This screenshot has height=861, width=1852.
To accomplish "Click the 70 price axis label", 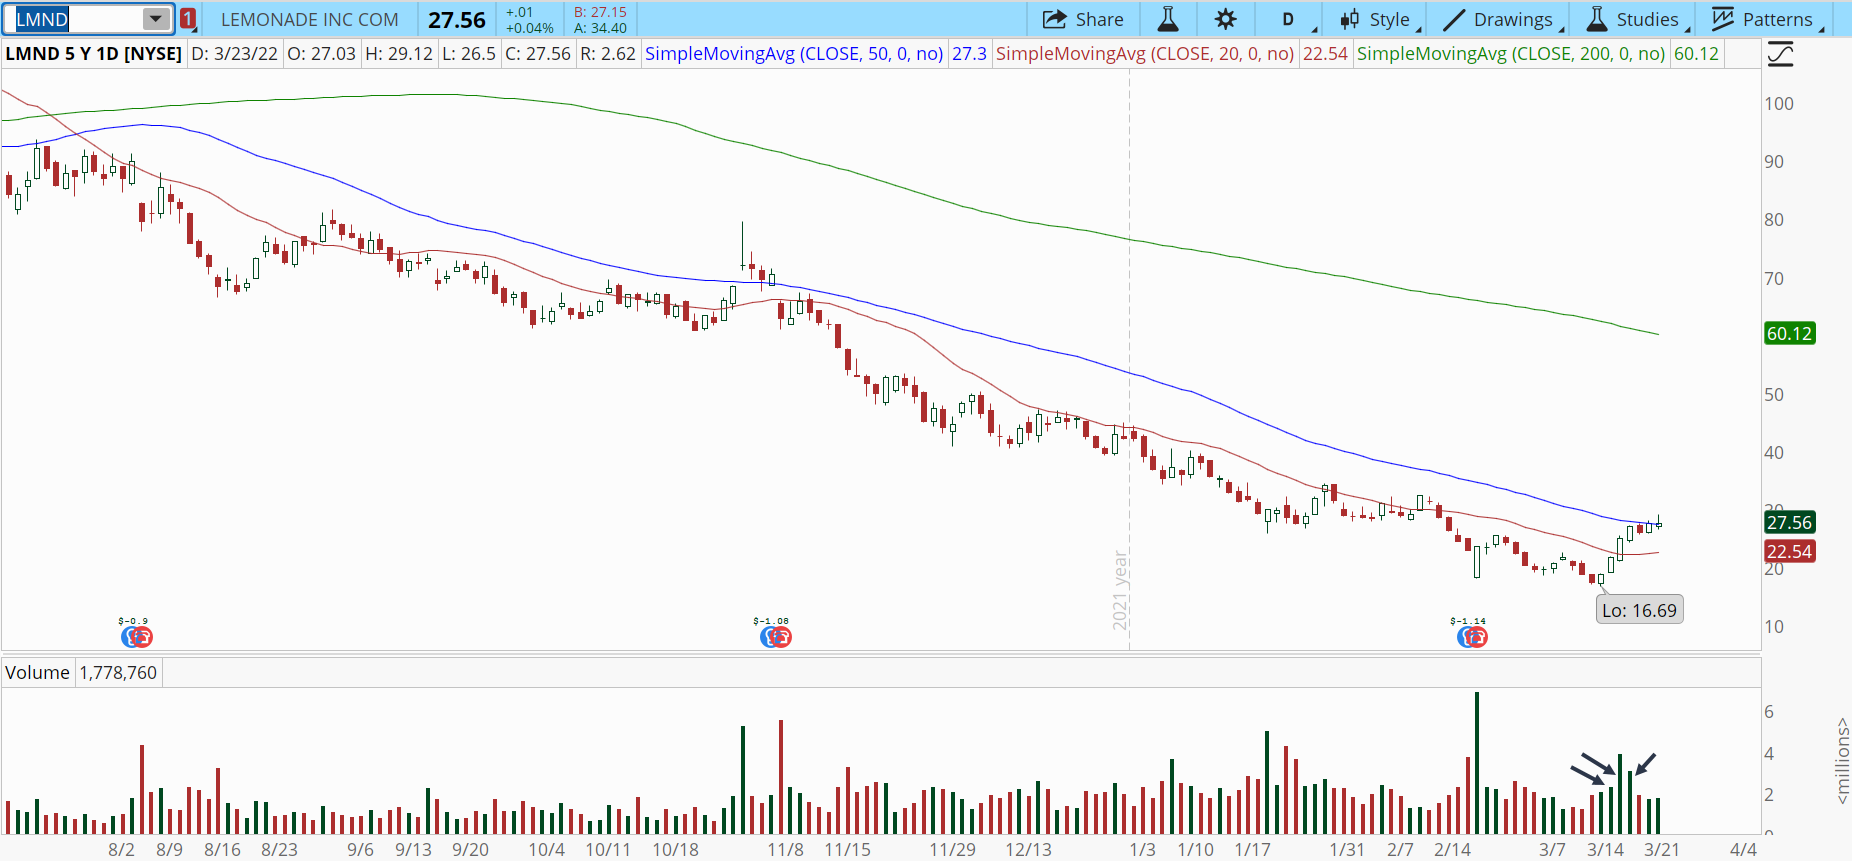I will [1774, 279].
